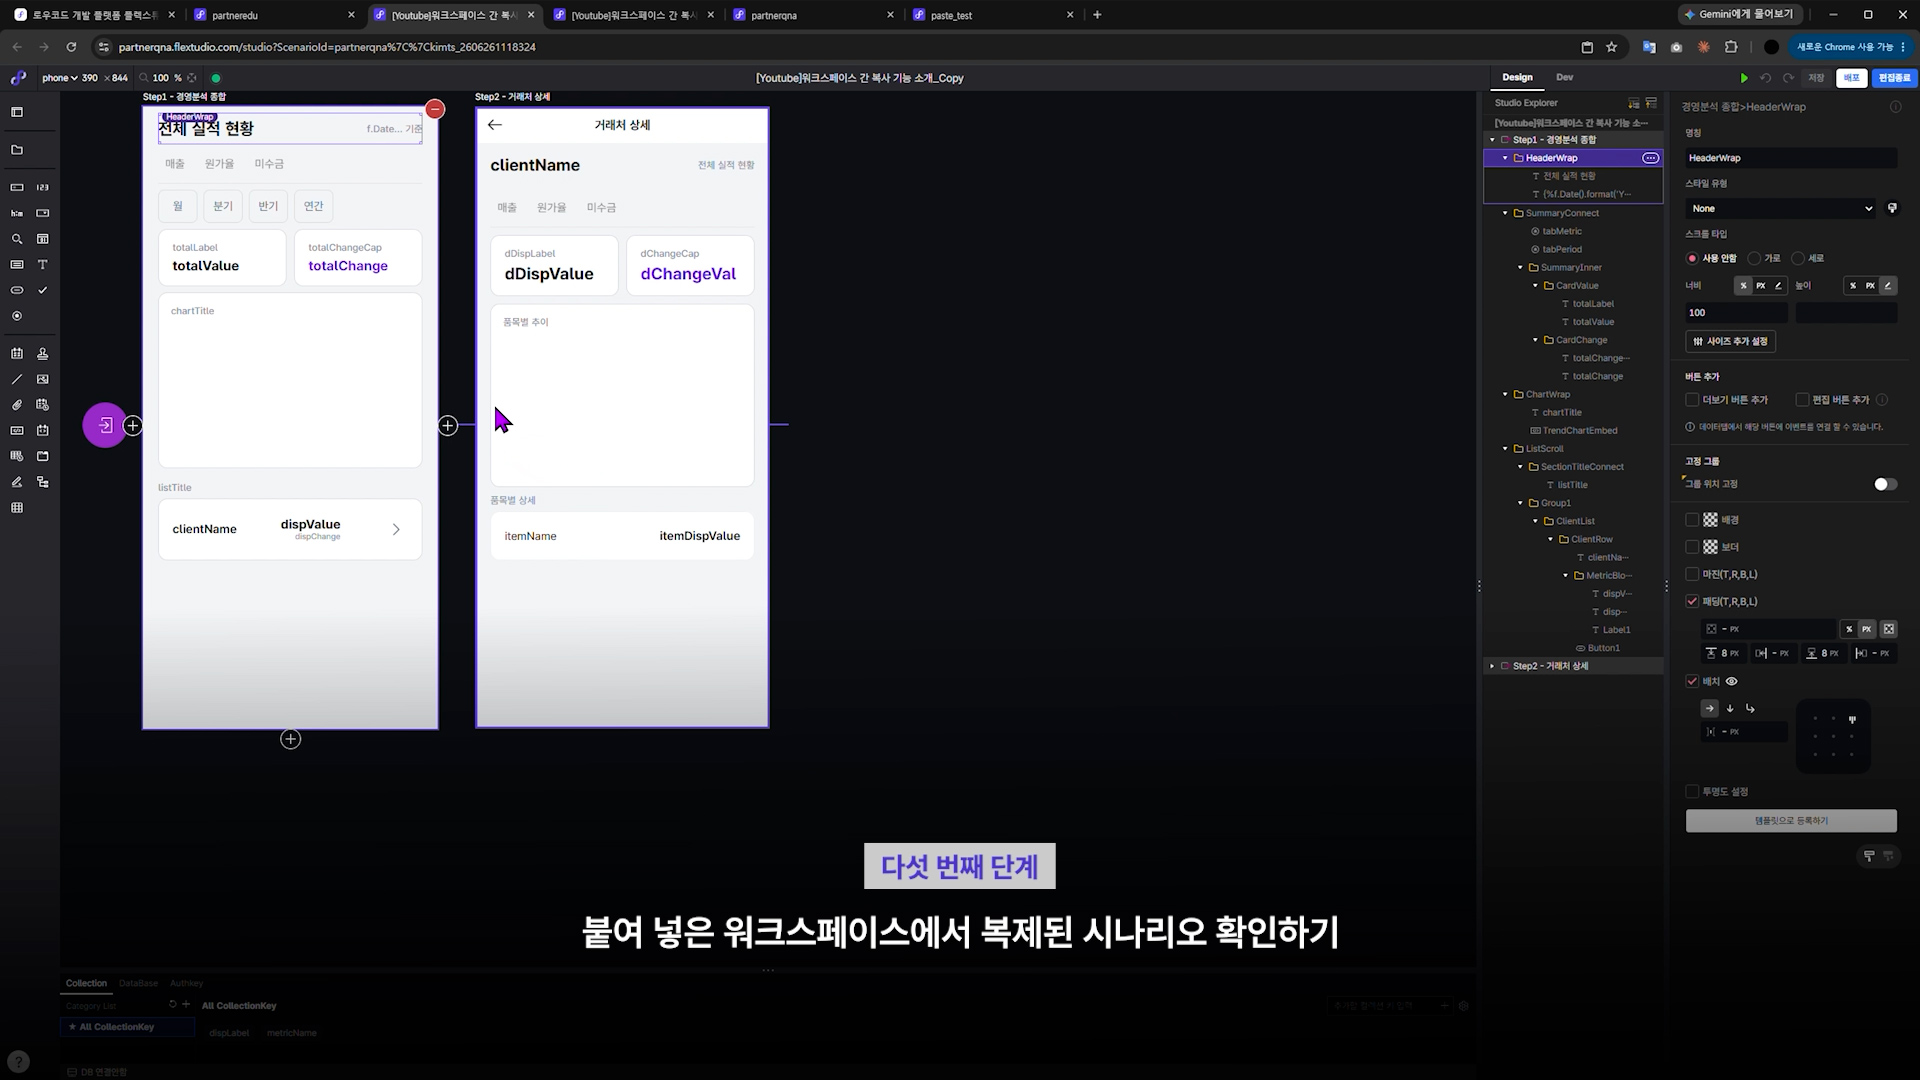The image size is (1920, 1080).
Task: Click the undo icon in top bar
Action: (x=1766, y=78)
